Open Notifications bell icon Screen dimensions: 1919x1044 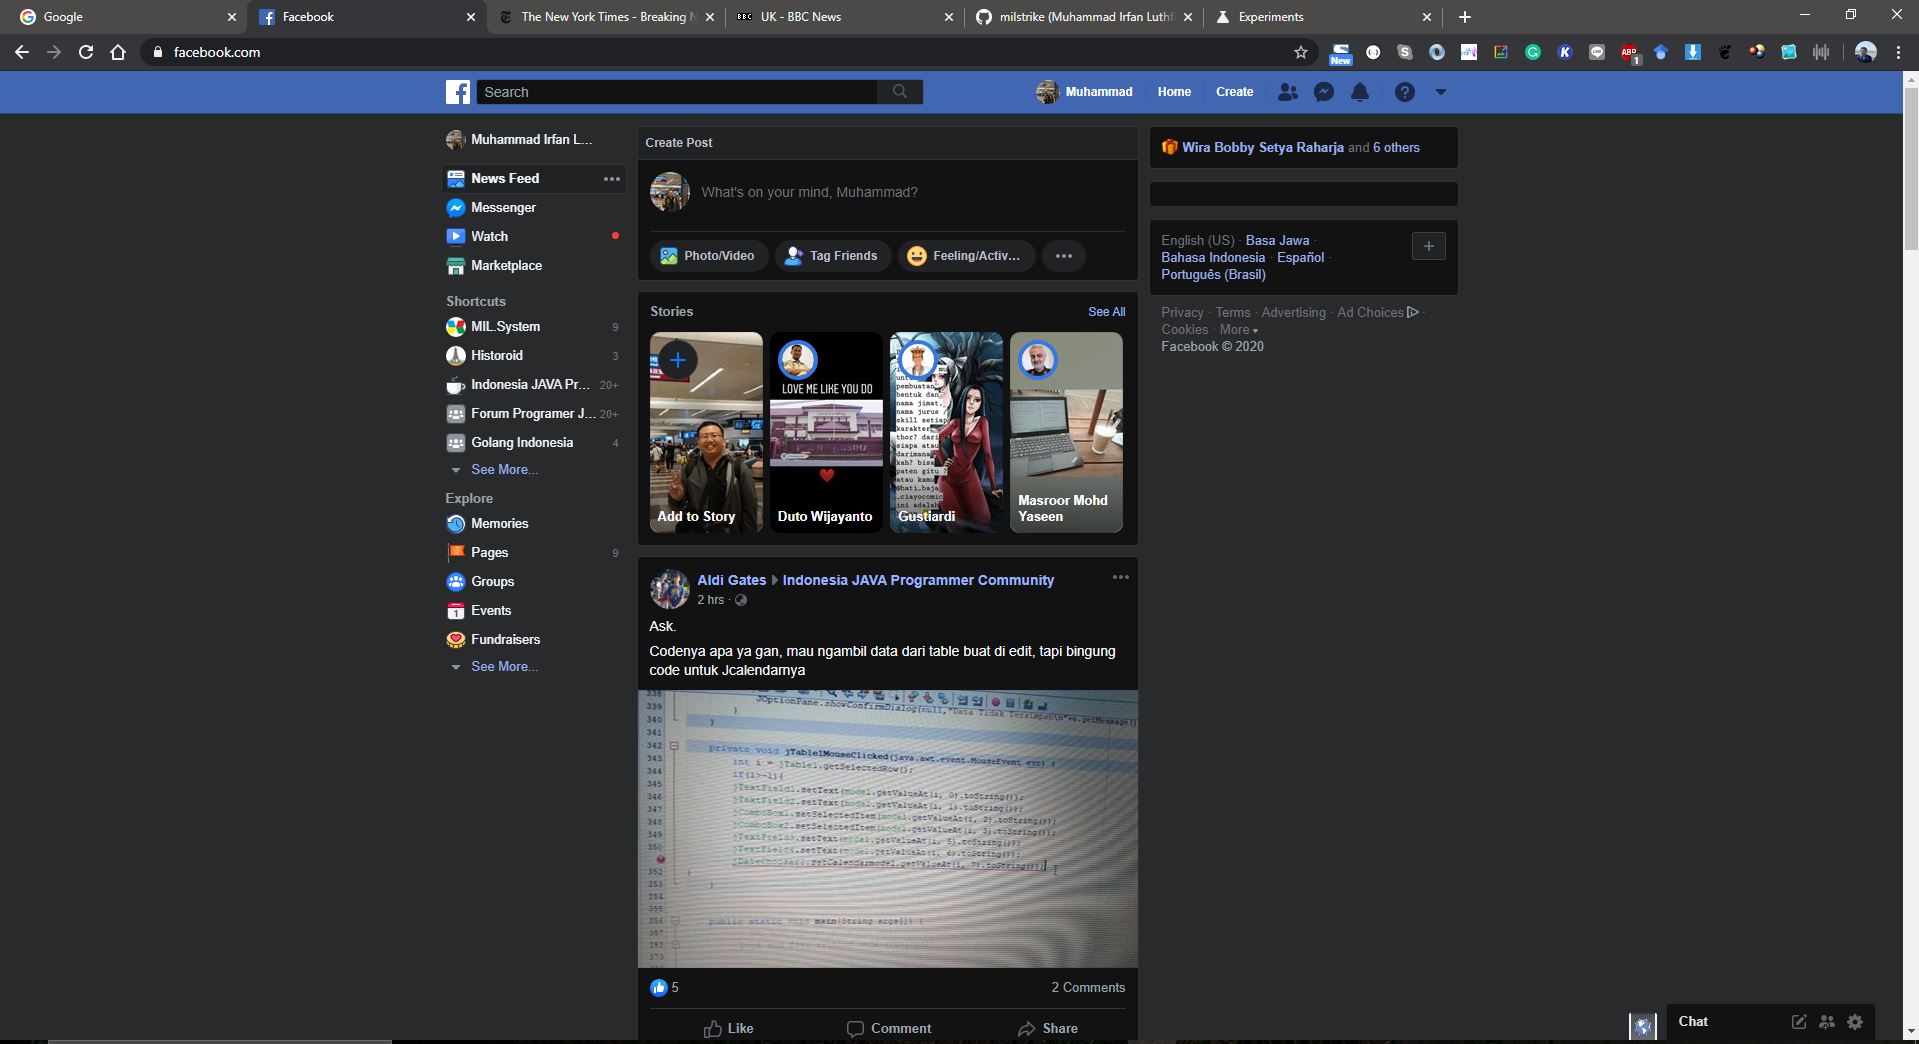1360,92
